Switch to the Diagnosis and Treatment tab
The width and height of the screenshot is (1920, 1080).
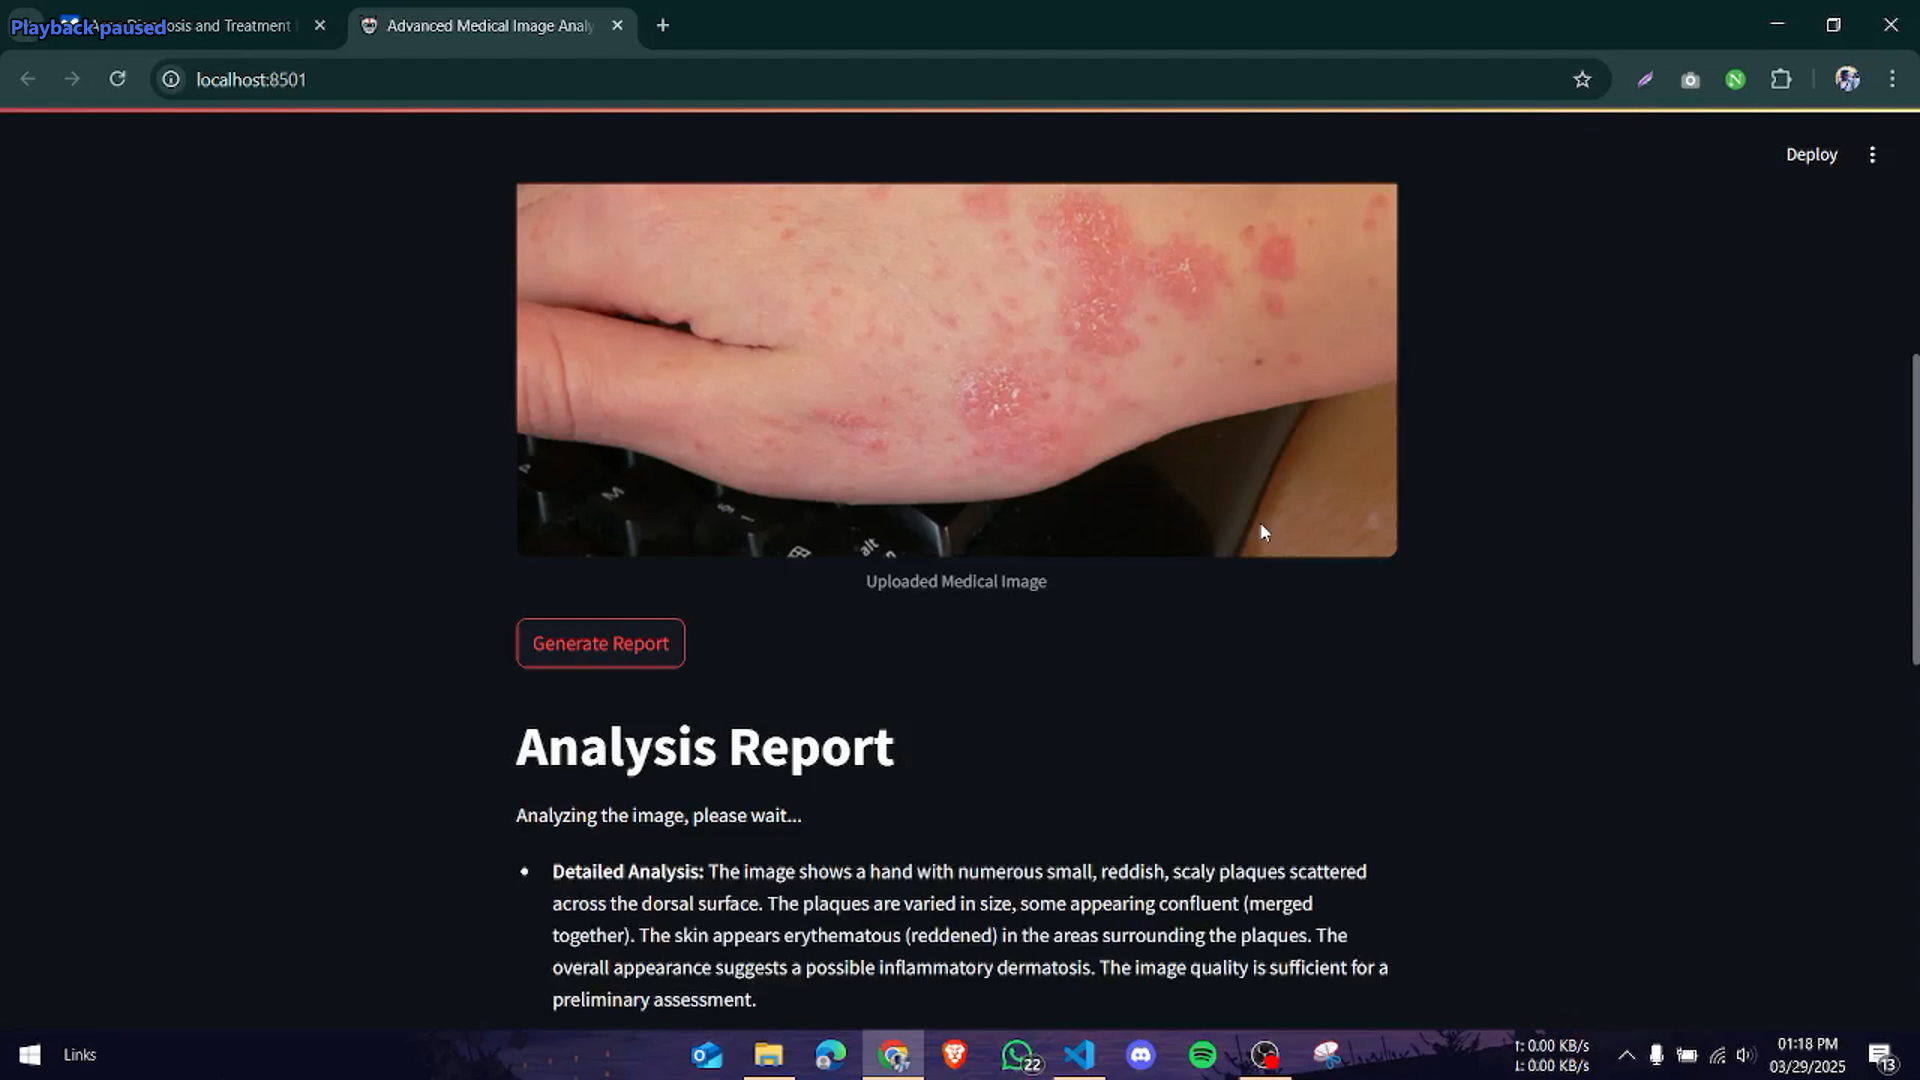click(x=228, y=26)
